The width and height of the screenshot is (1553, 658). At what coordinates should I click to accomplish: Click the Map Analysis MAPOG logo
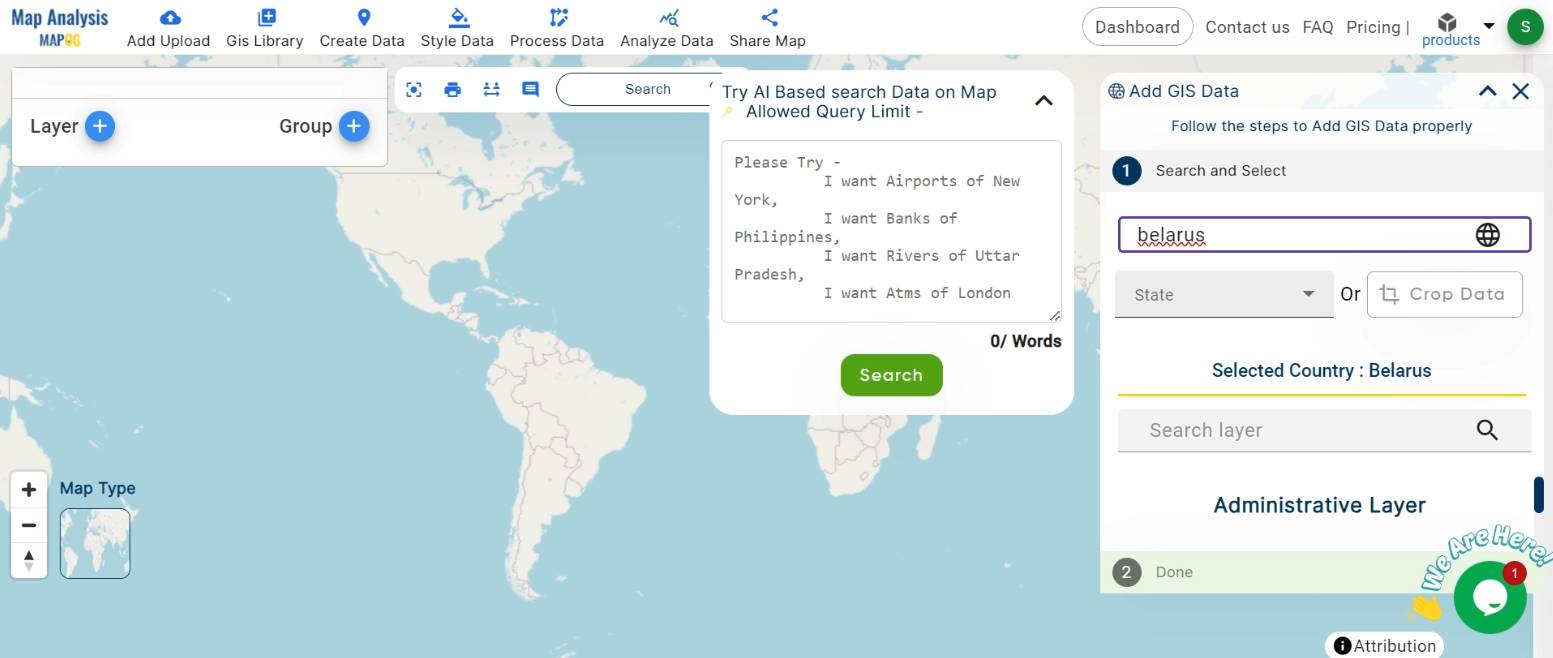coord(59,28)
